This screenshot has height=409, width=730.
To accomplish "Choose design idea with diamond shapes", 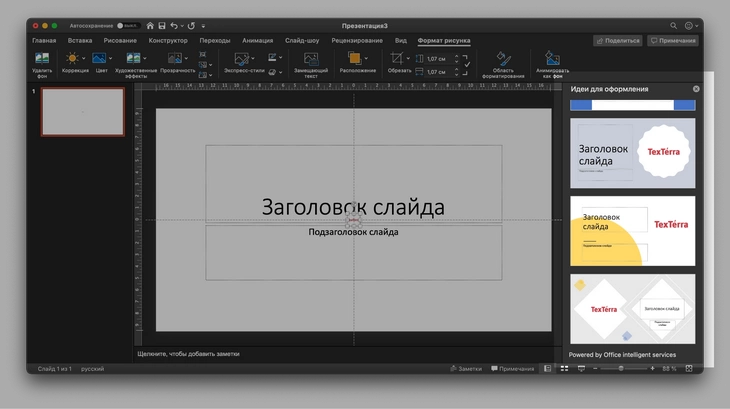I will 633,308.
